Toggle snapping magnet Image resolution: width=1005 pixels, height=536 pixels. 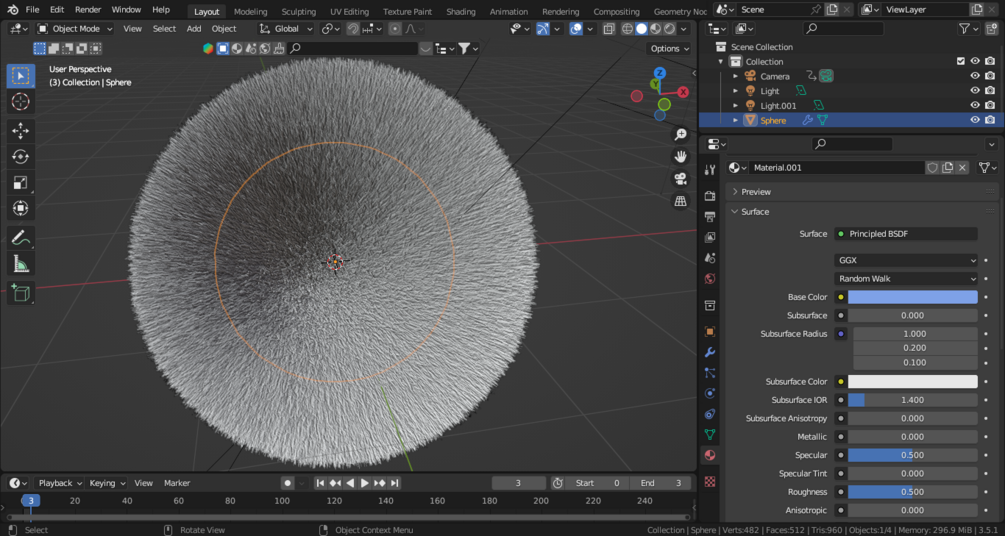point(353,29)
